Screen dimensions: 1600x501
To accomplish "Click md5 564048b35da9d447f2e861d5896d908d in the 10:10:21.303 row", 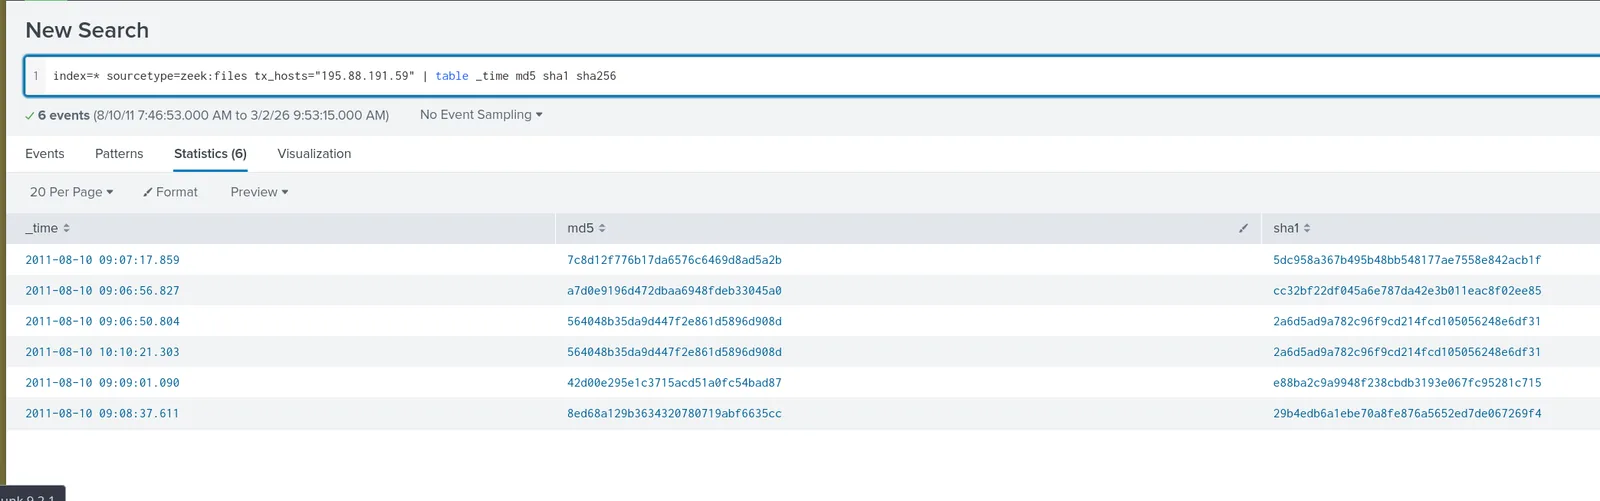I will pyautogui.click(x=674, y=352).
